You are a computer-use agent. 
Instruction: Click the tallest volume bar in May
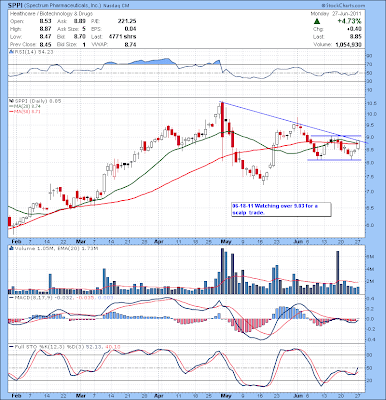(222, 271)
